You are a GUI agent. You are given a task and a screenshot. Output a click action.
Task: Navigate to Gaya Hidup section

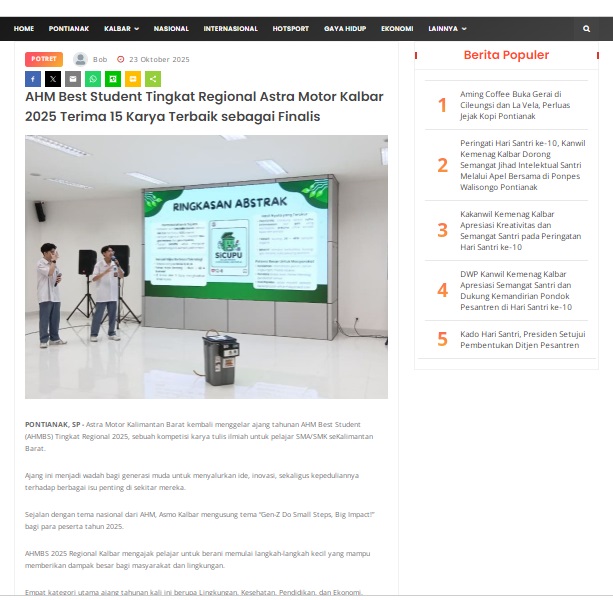coord(345,29)
